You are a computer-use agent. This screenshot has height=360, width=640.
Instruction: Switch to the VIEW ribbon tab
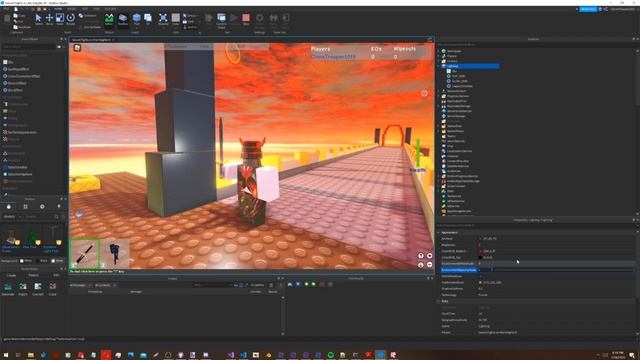(x=96, y=9)
